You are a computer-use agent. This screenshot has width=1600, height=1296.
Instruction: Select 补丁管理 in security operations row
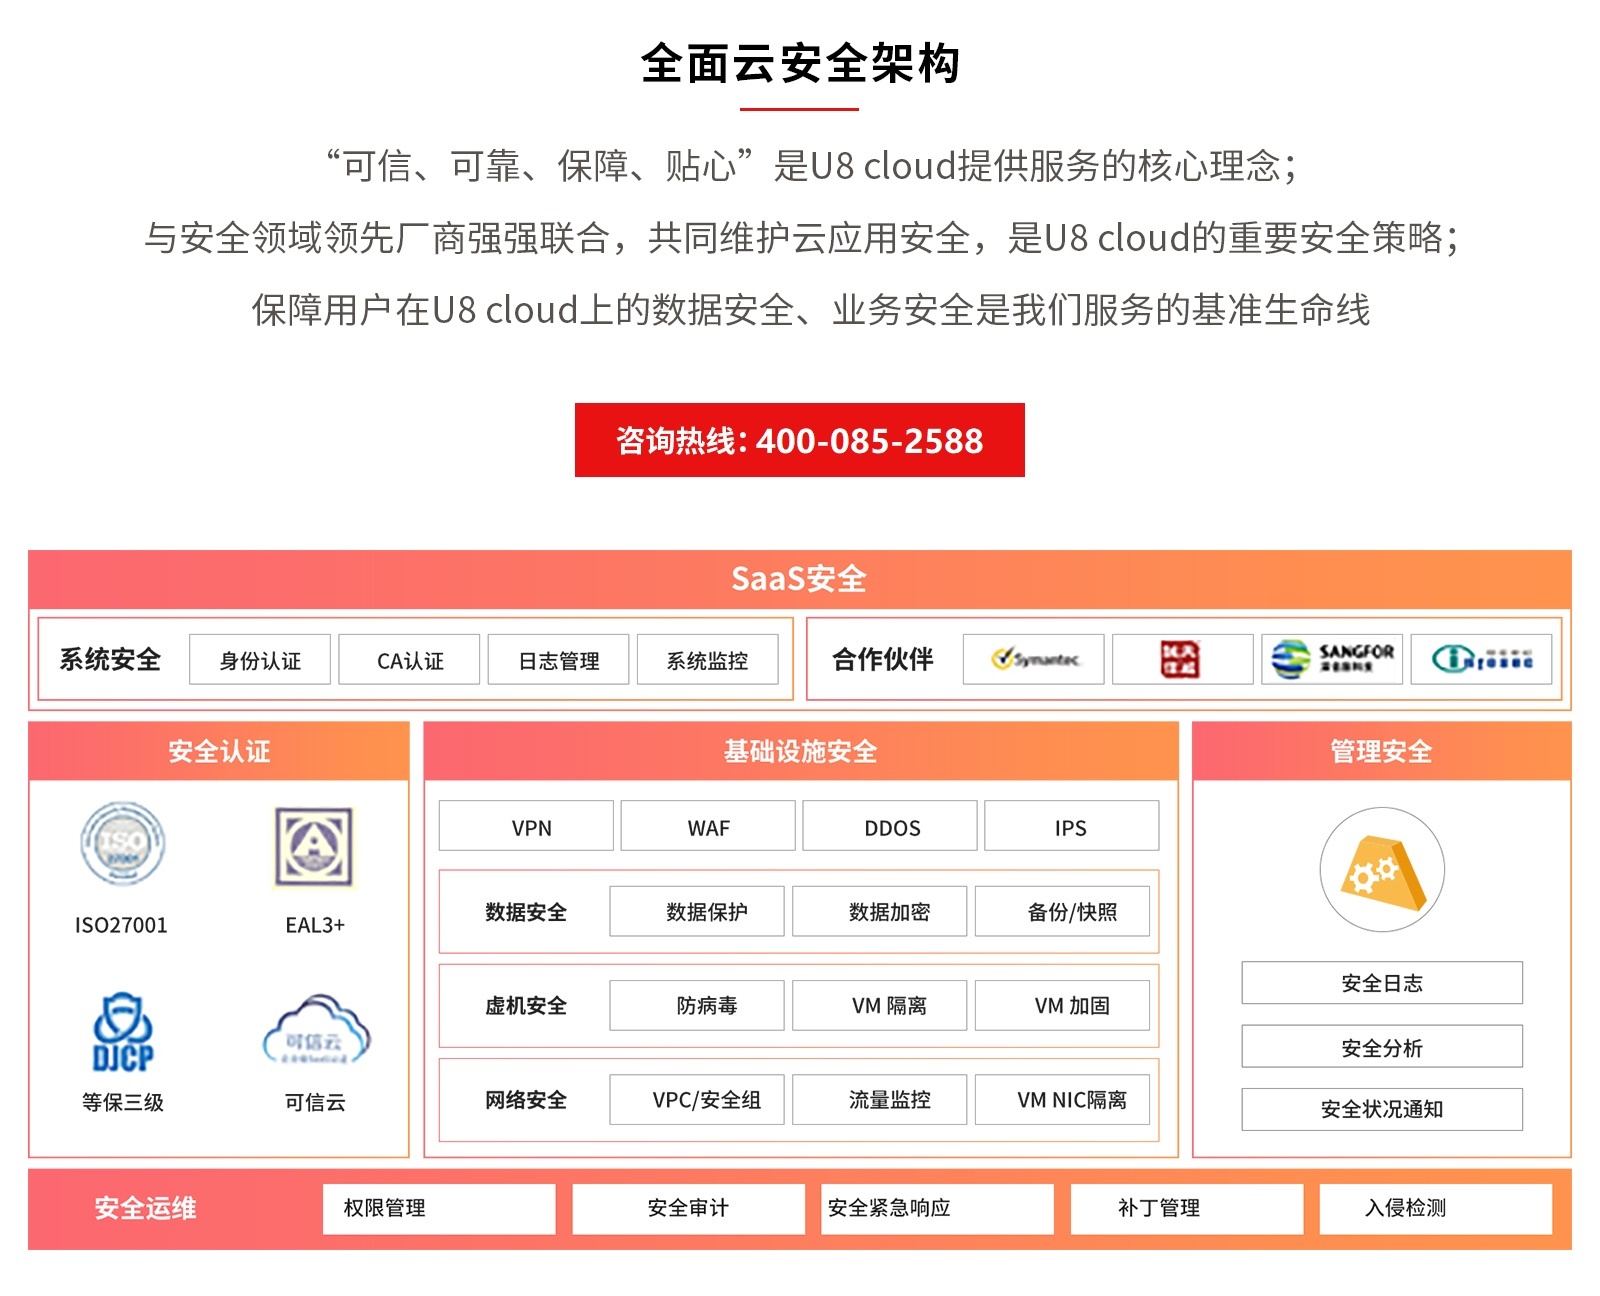[x=1186, y=1208]
